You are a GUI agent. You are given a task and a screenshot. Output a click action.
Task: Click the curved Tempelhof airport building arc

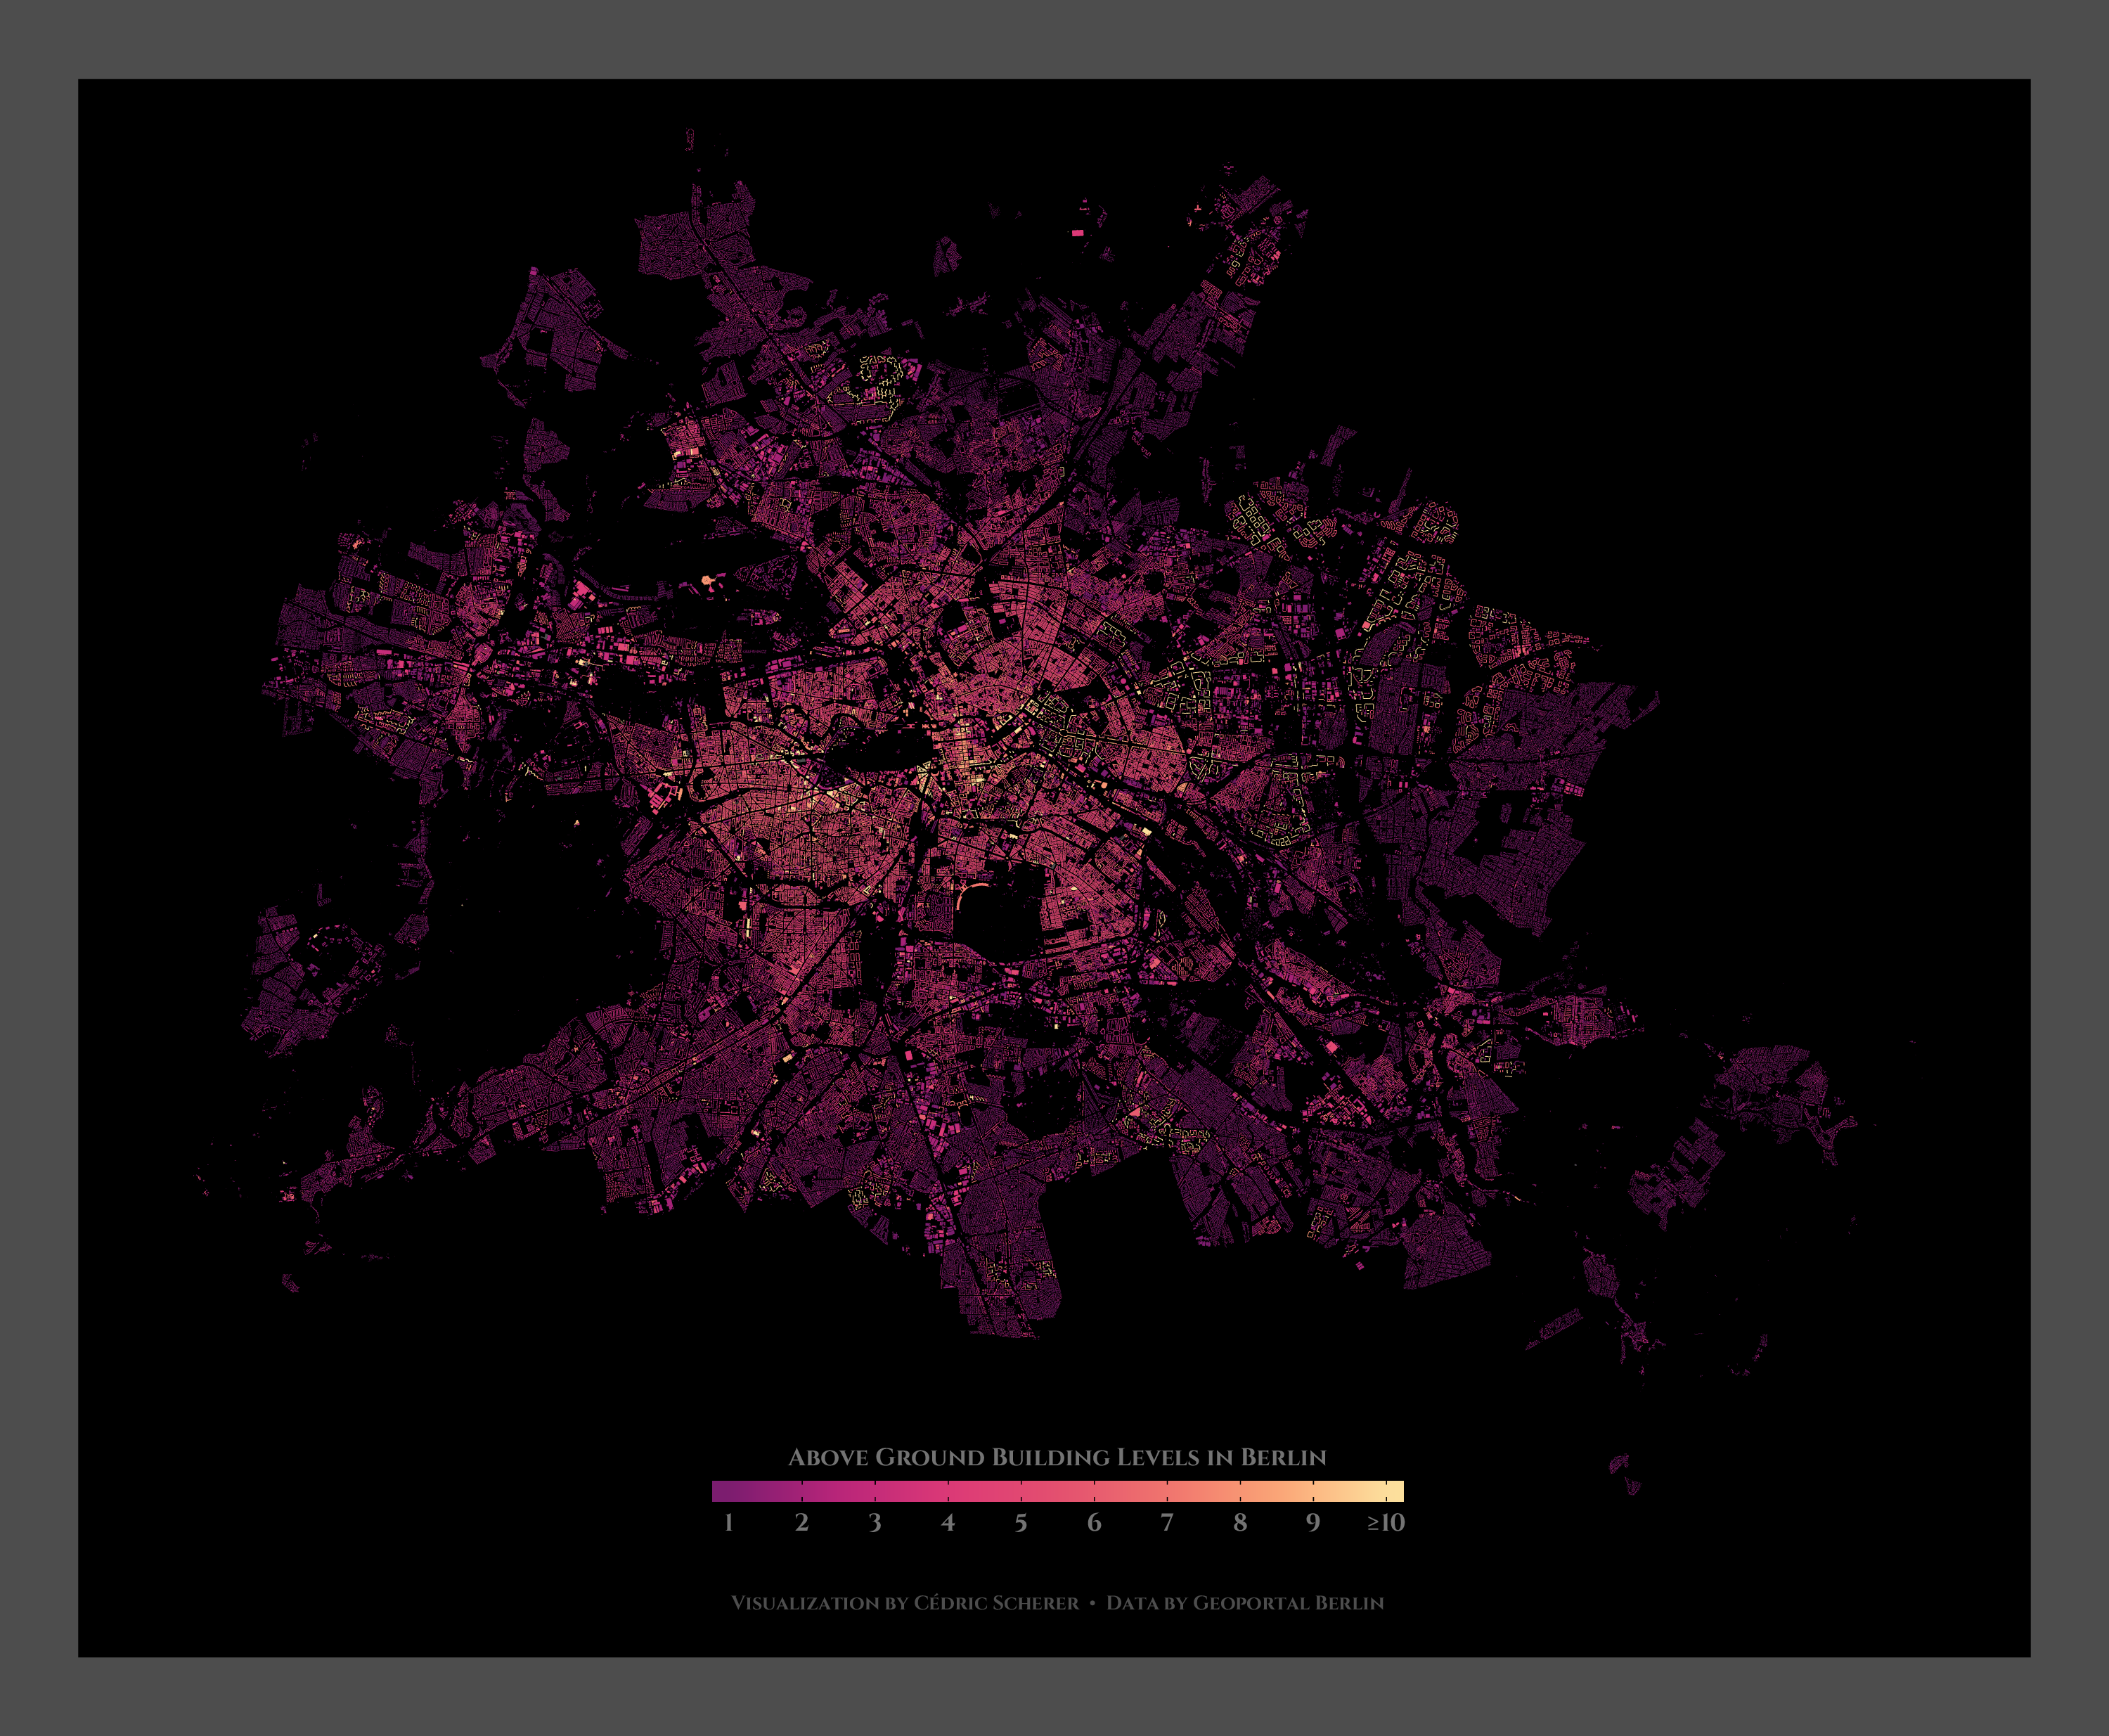963,893
